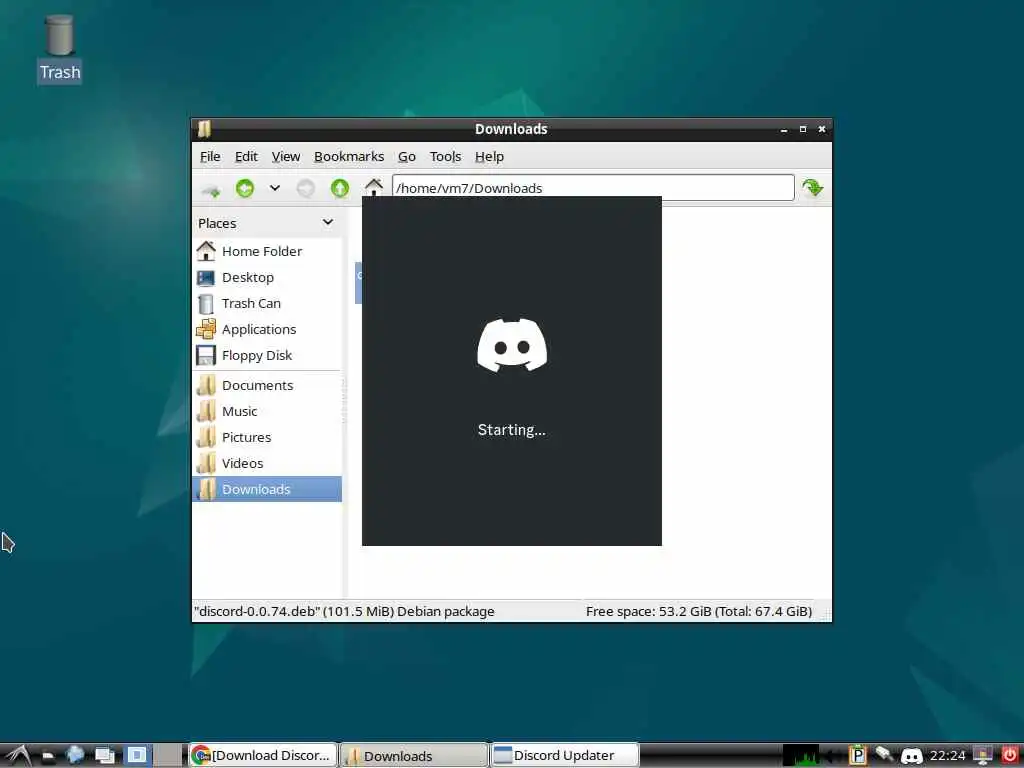This screenshot has width=1024, height=768.
Task: Click the red power logout button
Action: 1010,756
